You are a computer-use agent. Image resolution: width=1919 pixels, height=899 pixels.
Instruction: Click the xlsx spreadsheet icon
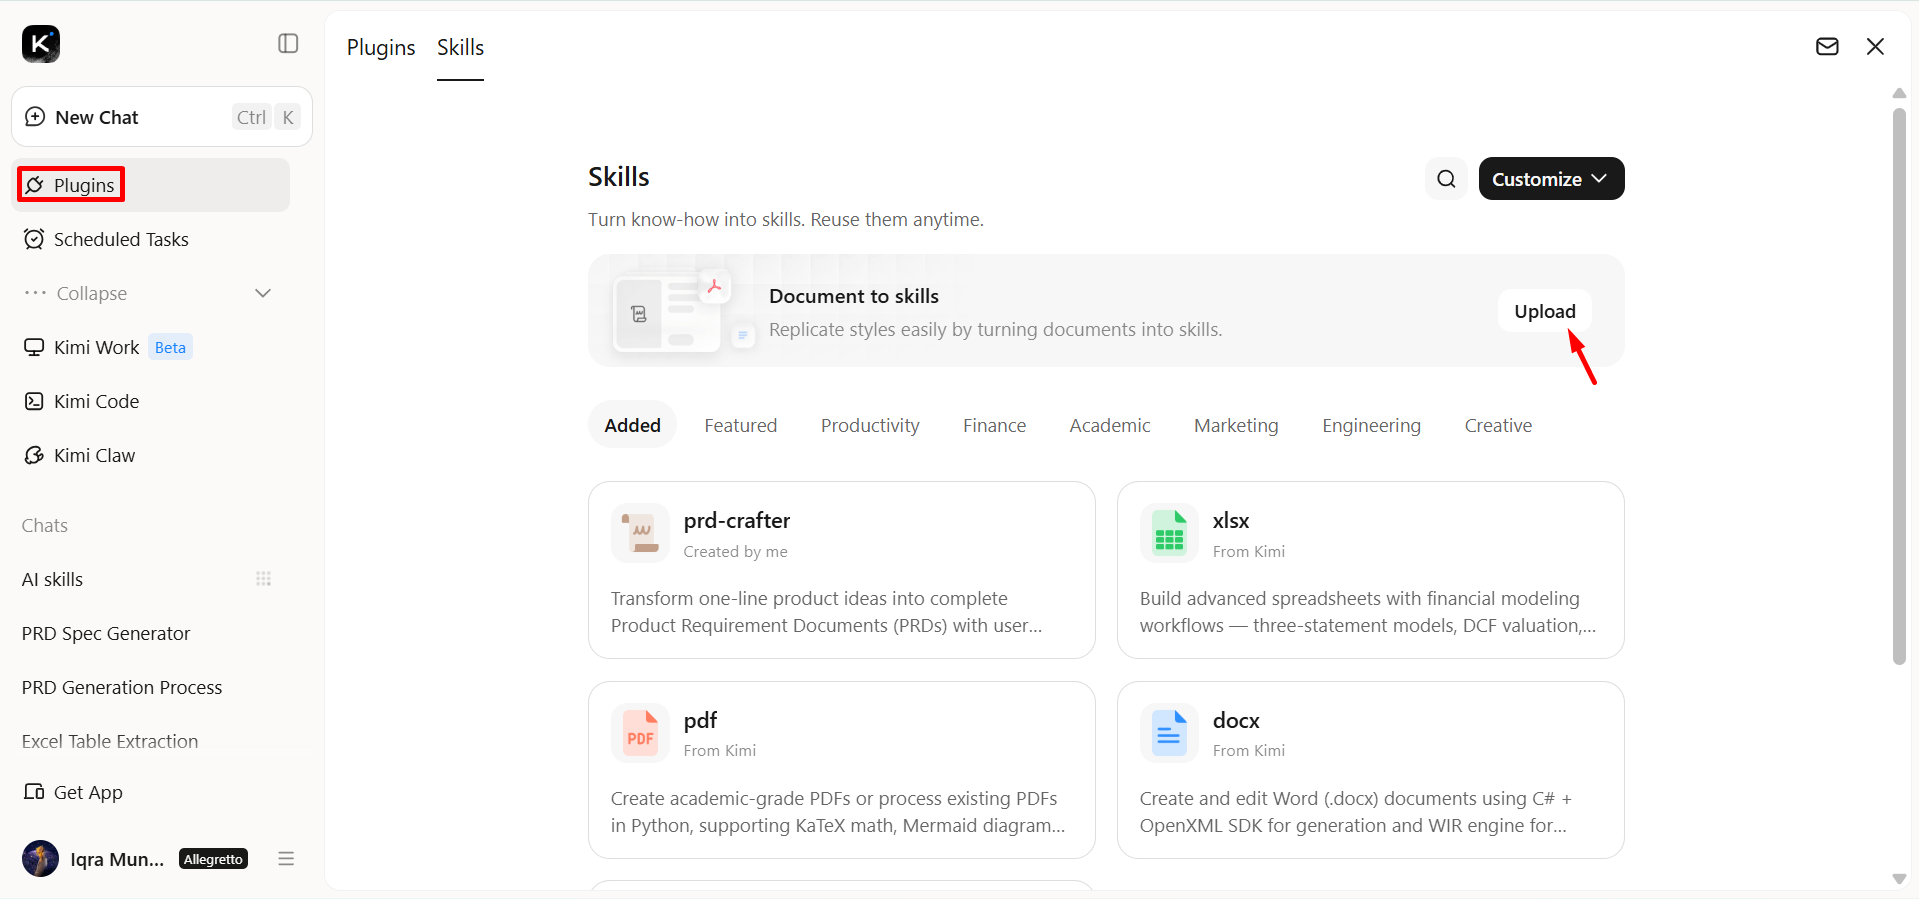coord(1169,533)
